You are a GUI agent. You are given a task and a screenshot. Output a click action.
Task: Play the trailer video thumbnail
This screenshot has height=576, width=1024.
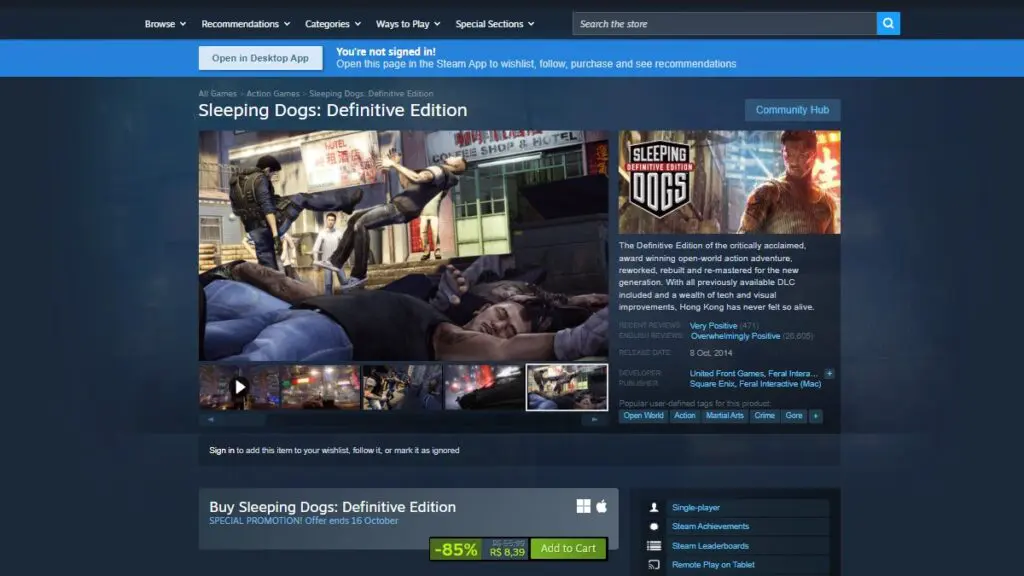(x=239, y=387)
